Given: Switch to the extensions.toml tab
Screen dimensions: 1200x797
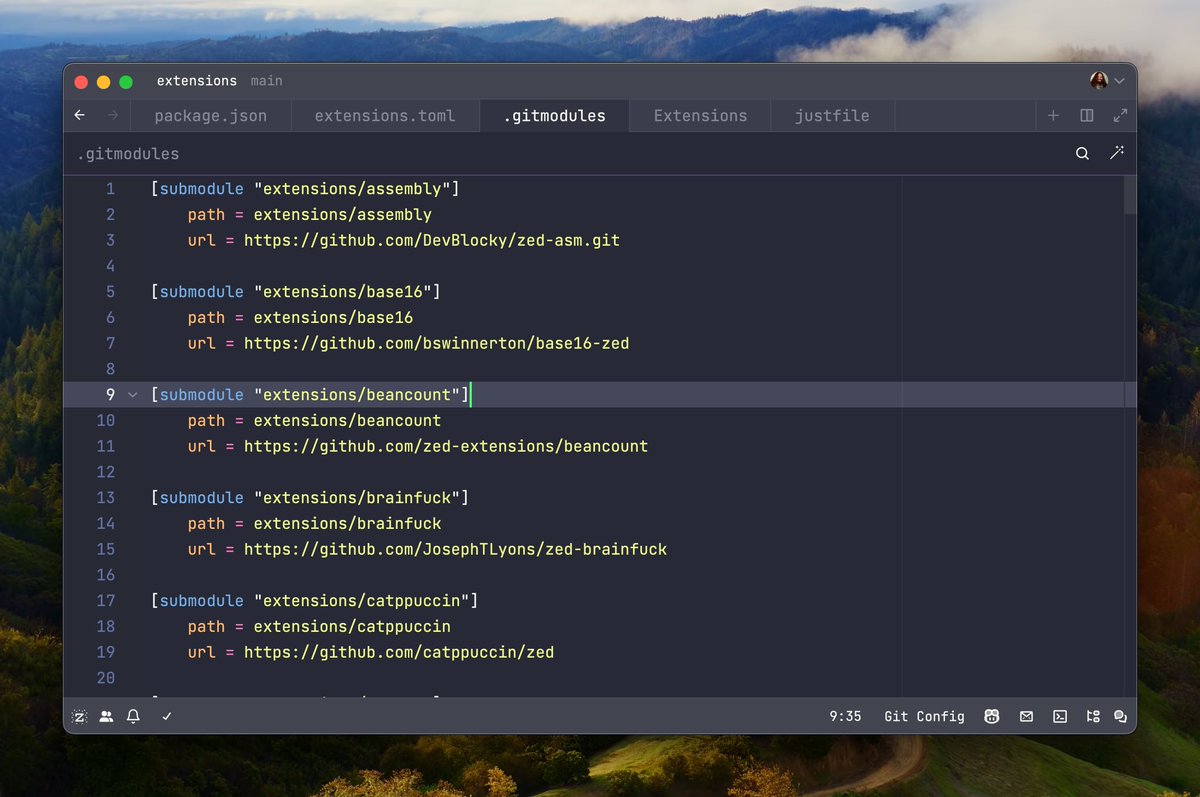Looking at the screenshot, I should click(385, 115).
